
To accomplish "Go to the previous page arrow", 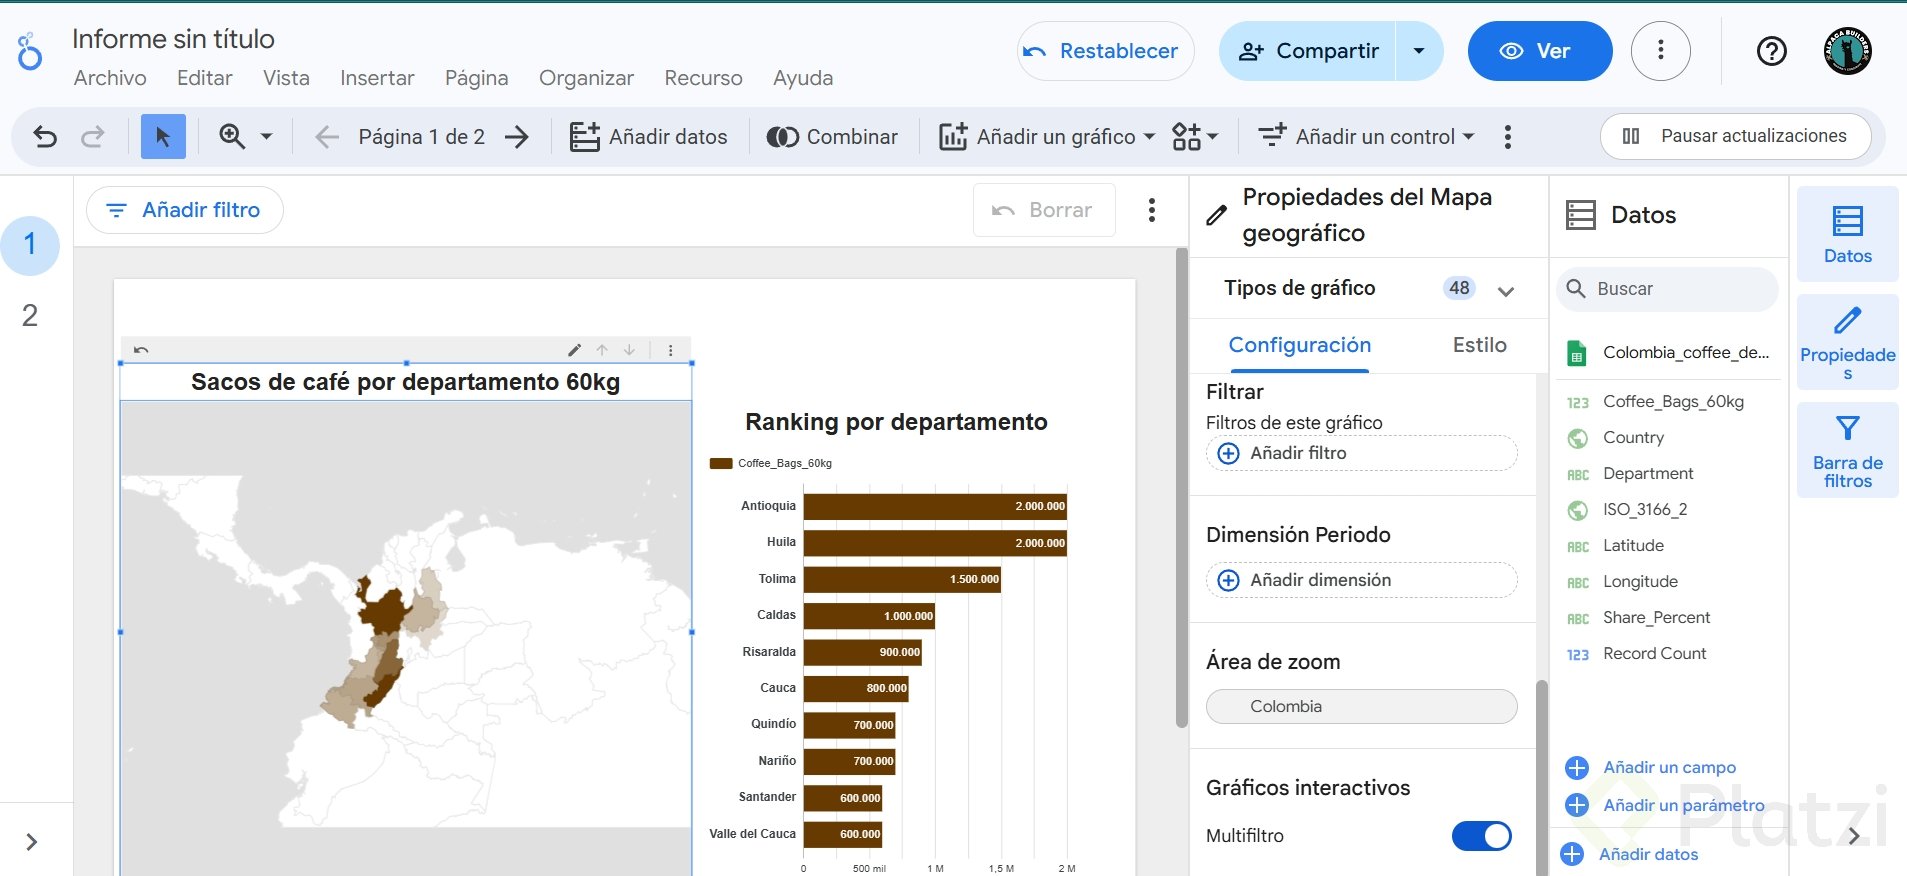I will (327, 137).
